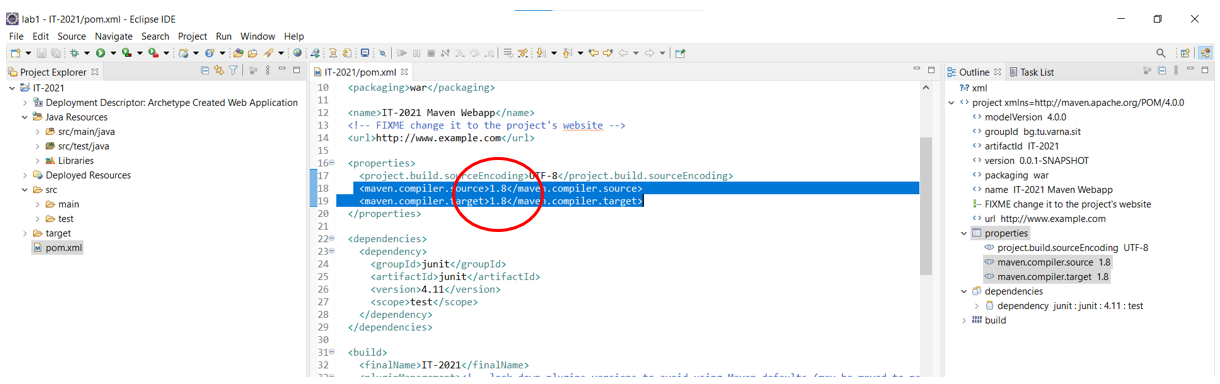Open the Help menu
Viewport: 1220px width, 384px height.
pos(294,36)
